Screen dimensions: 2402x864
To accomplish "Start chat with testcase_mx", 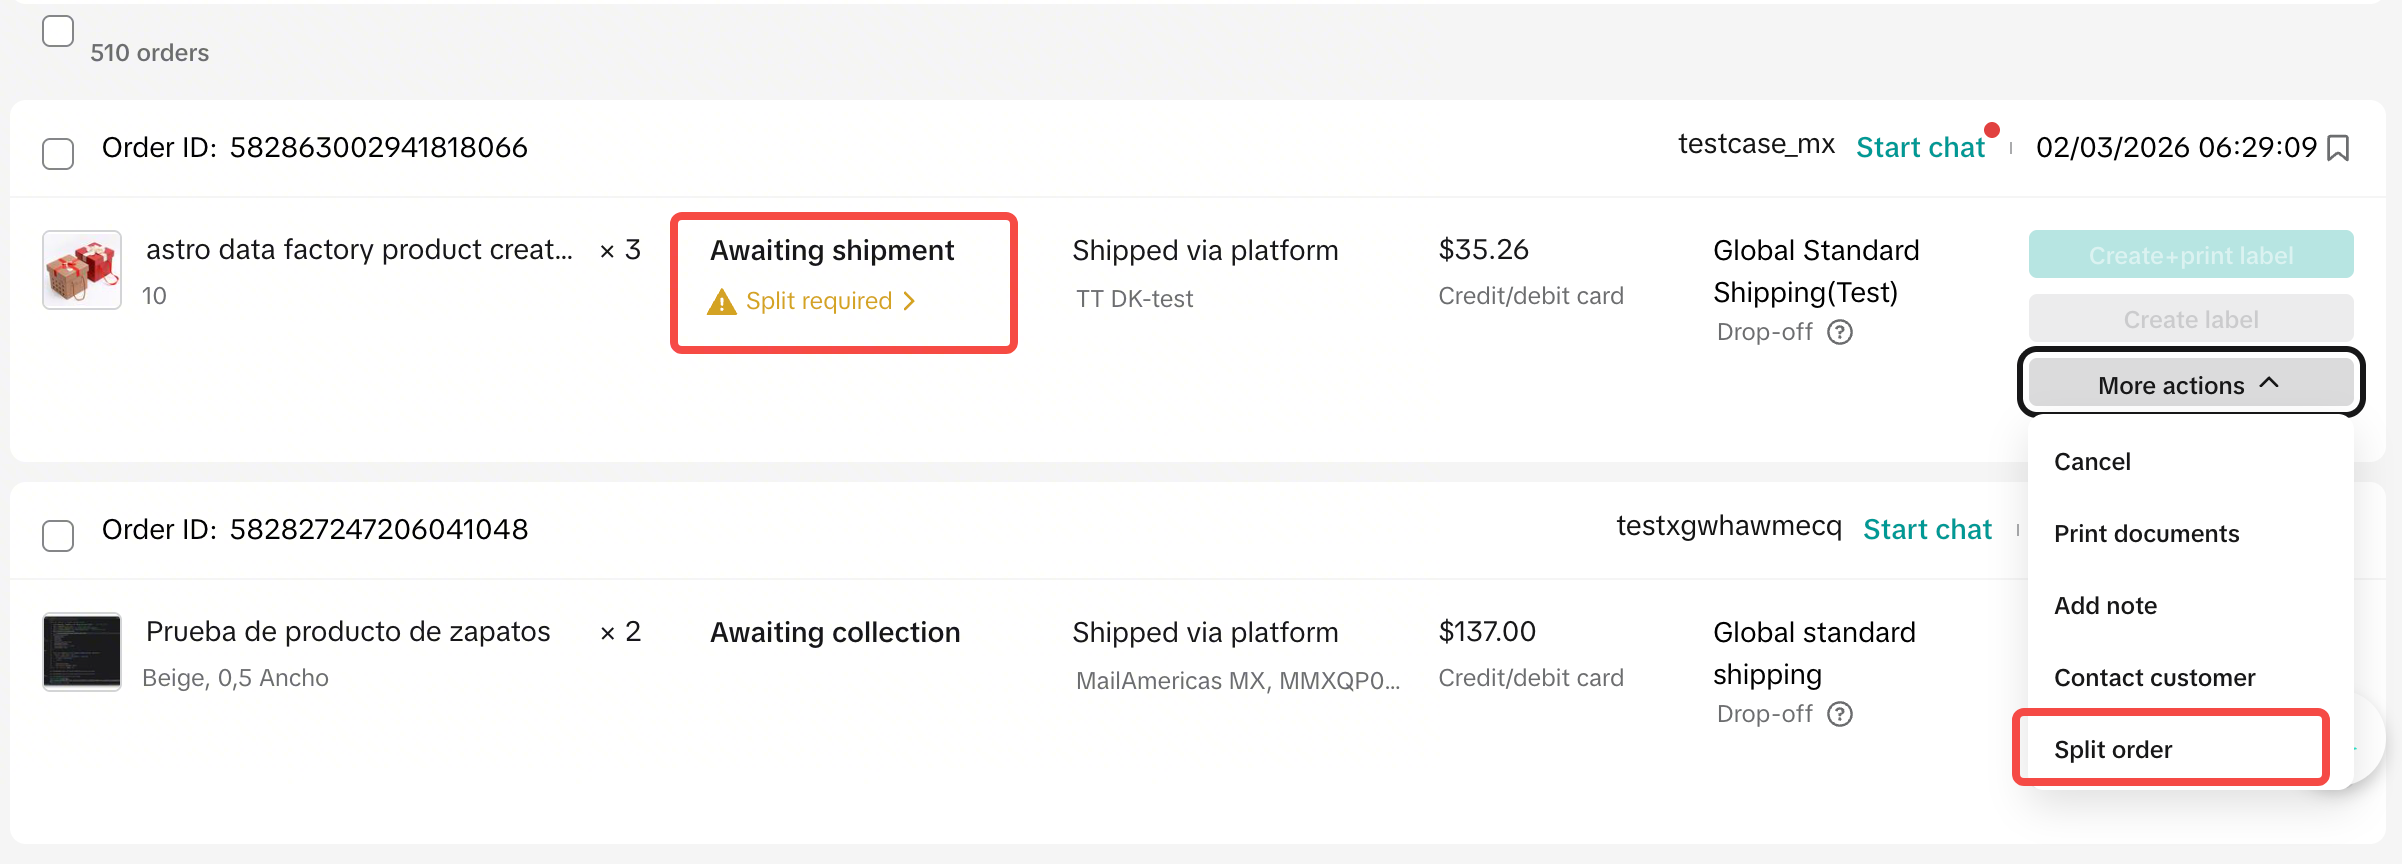I will click(1920, 148).
